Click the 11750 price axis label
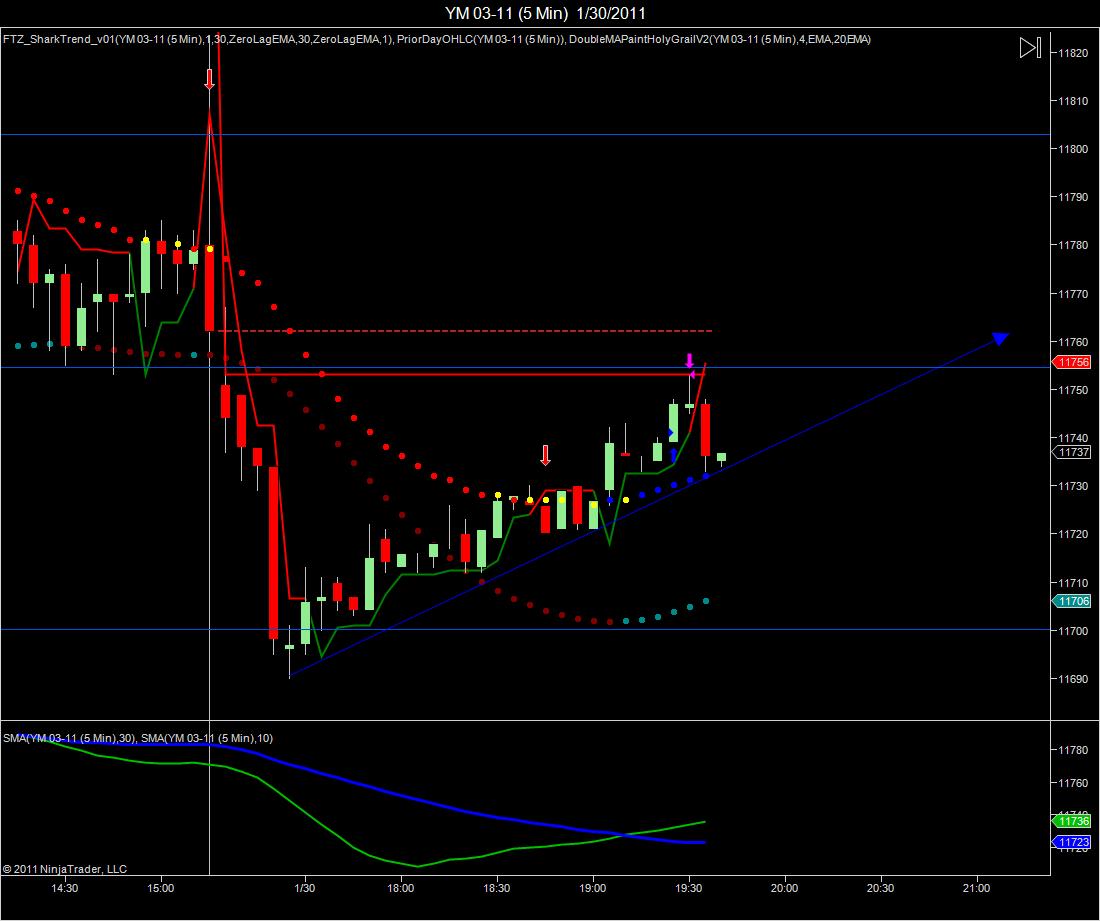 1073,390
